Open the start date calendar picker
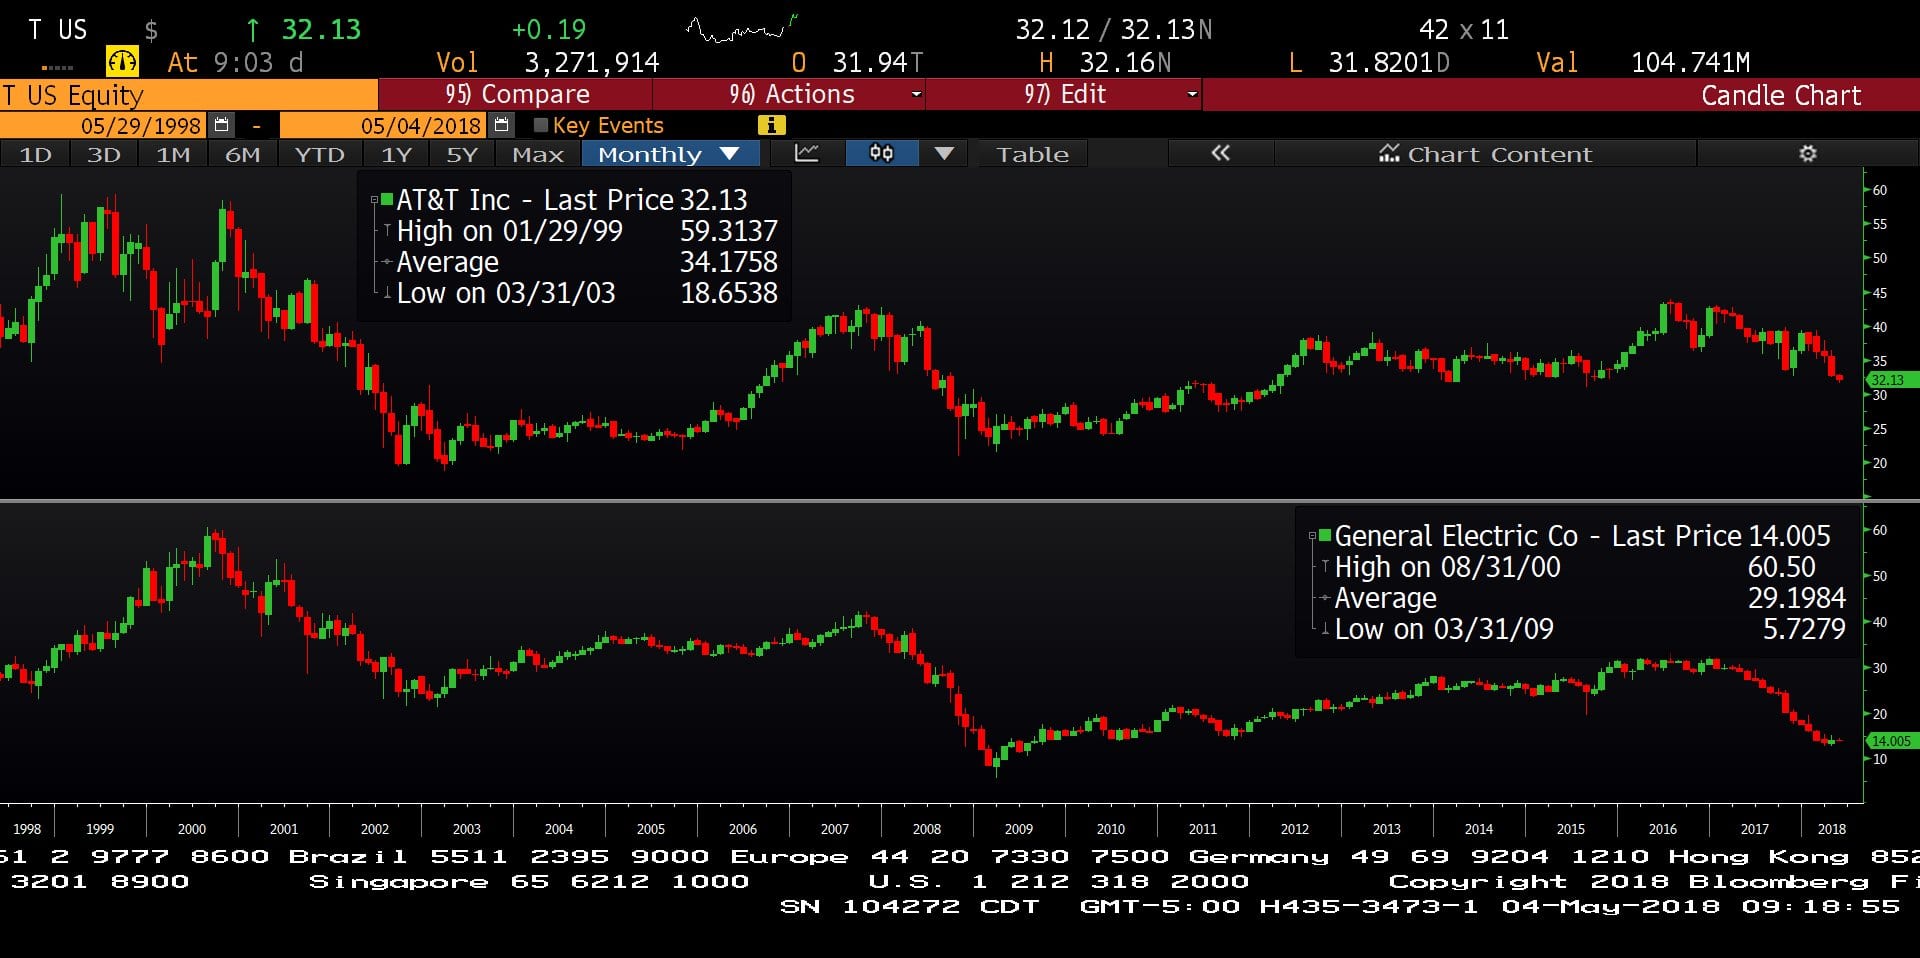 (222, 125)
